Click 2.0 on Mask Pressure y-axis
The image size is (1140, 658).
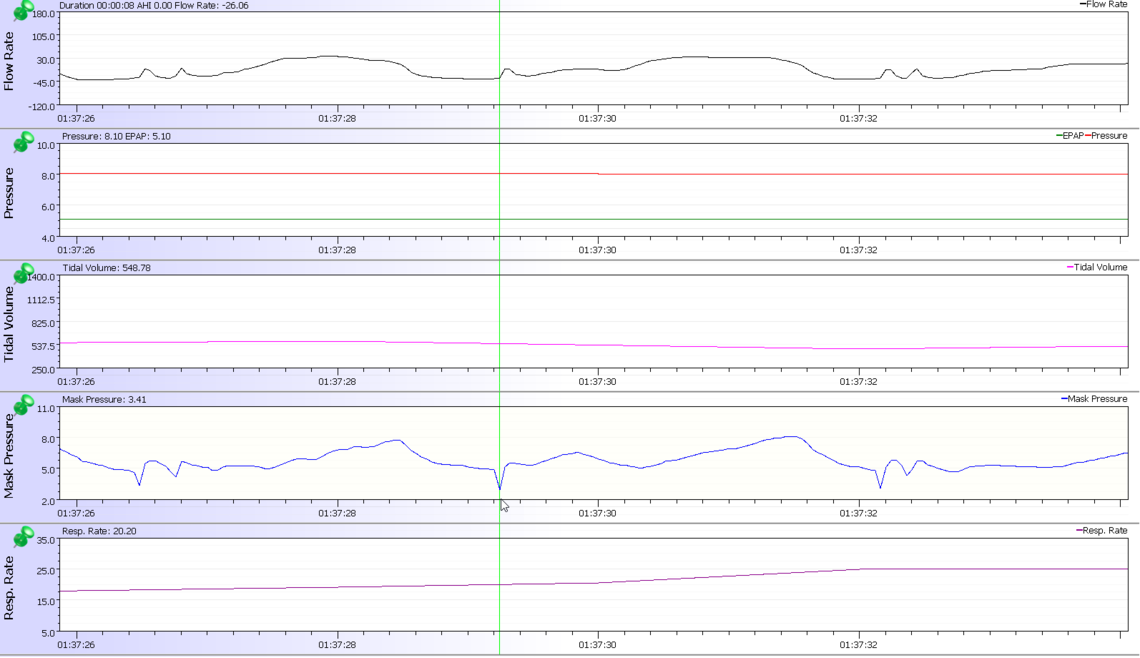point(46,501)
